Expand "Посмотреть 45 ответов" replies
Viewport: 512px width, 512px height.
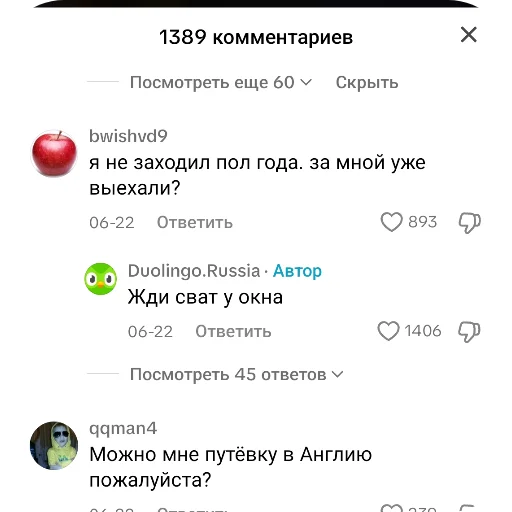236,374
